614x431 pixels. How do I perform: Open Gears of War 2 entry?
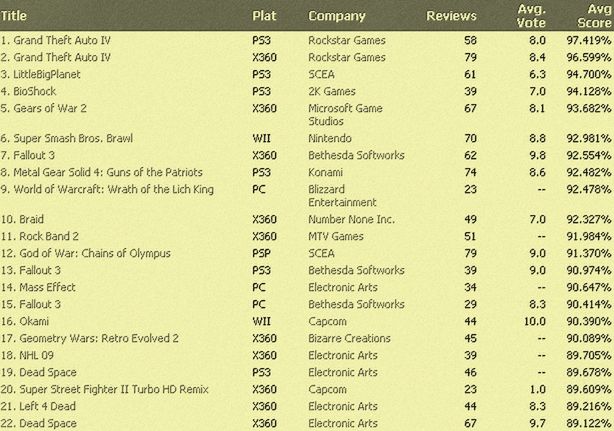[50, 108]
